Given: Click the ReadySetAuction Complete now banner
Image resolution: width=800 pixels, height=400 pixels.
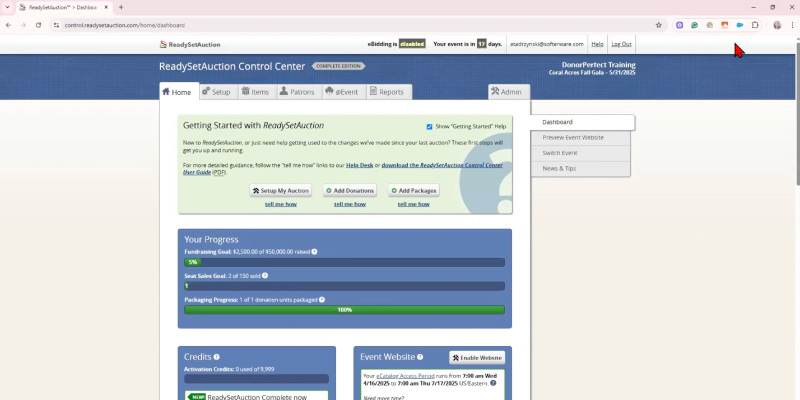Looking at the screenshot, I should click(256, 396).
